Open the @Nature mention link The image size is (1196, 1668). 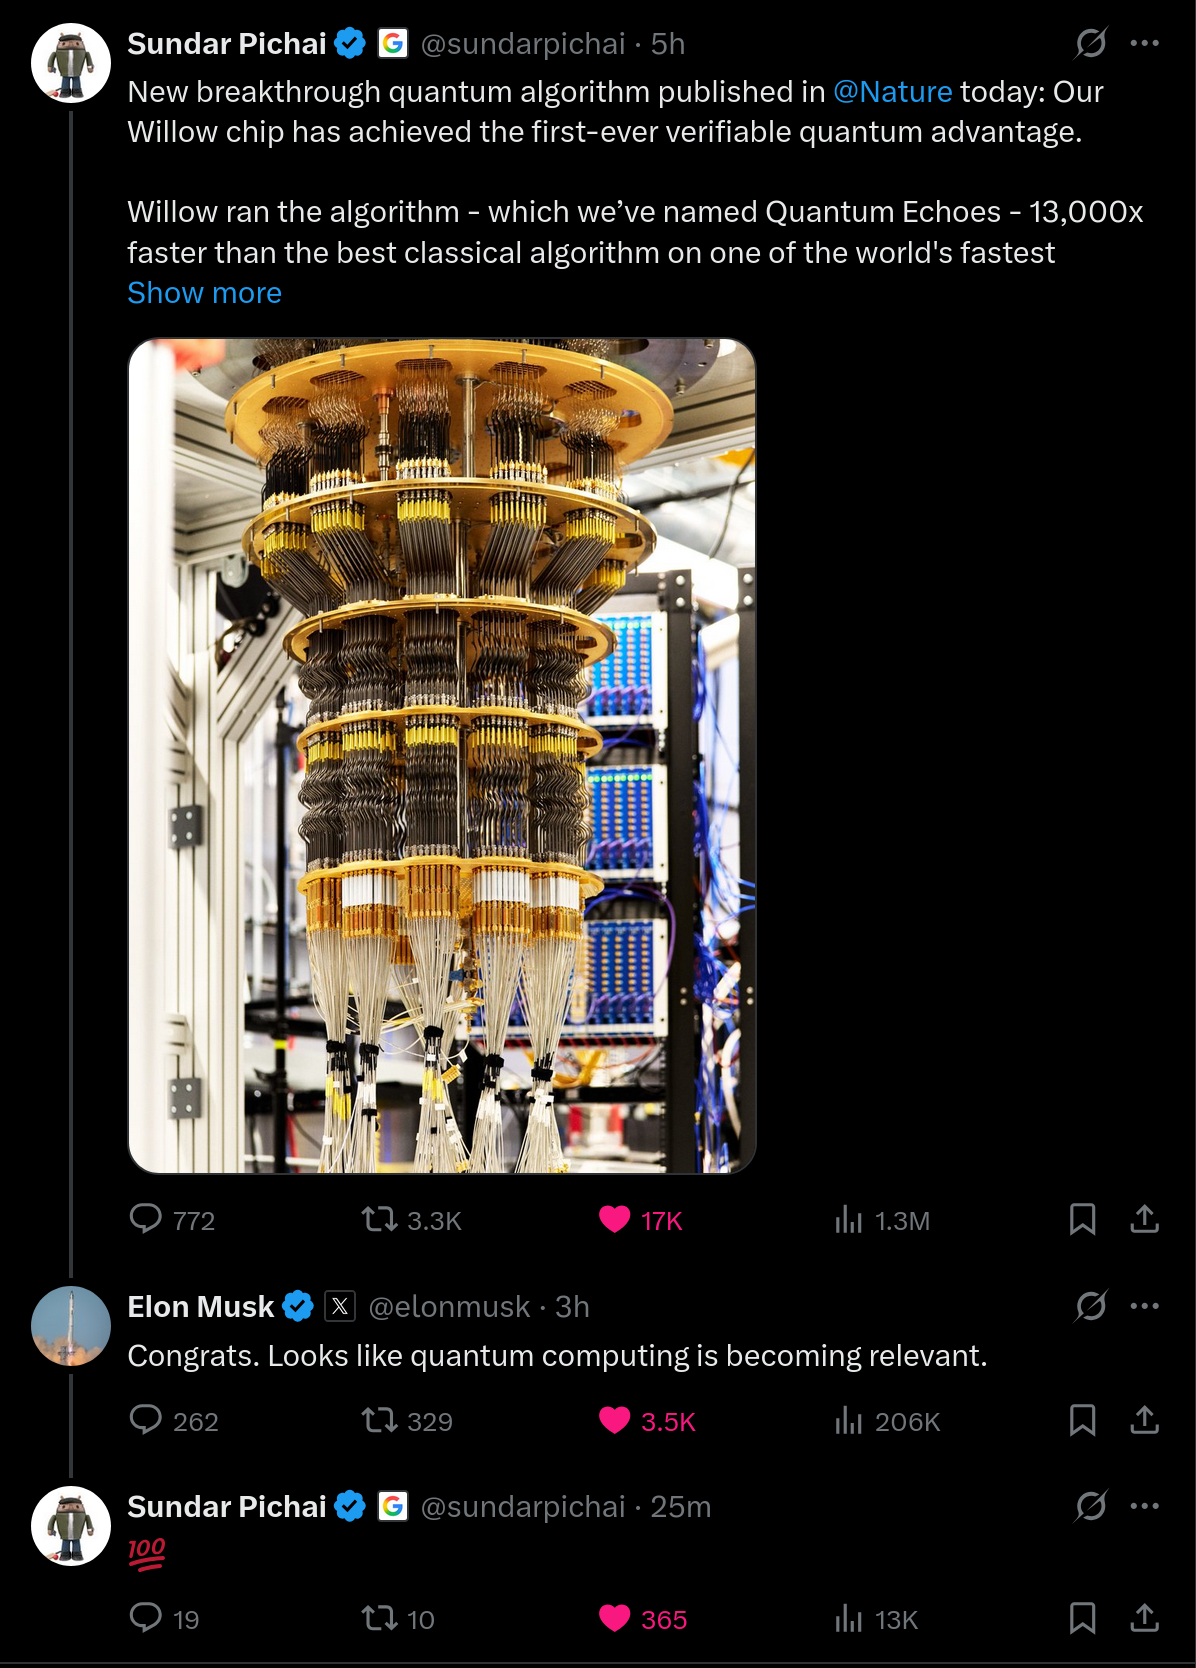[x=892, y=92]
